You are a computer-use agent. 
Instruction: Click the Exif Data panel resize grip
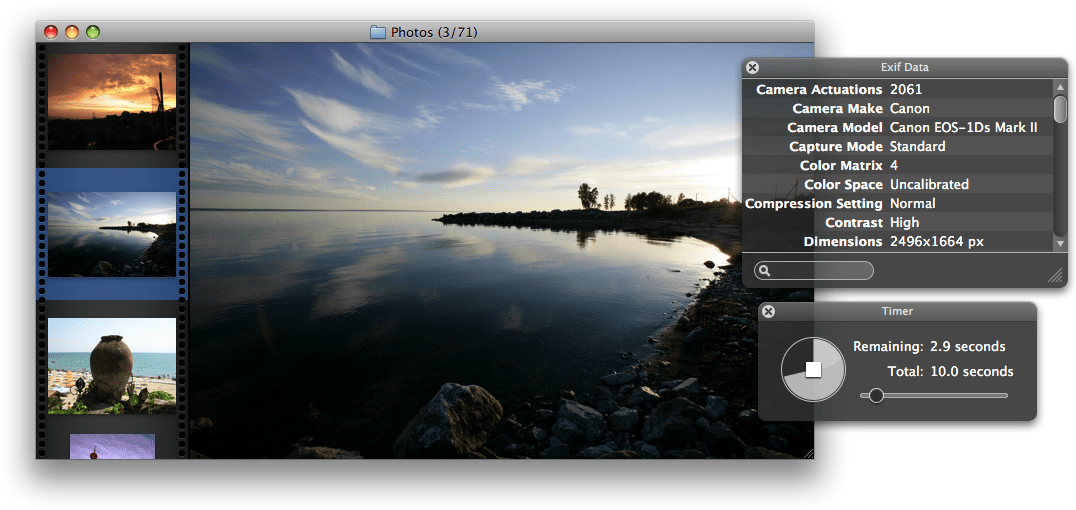point(1056,275)
